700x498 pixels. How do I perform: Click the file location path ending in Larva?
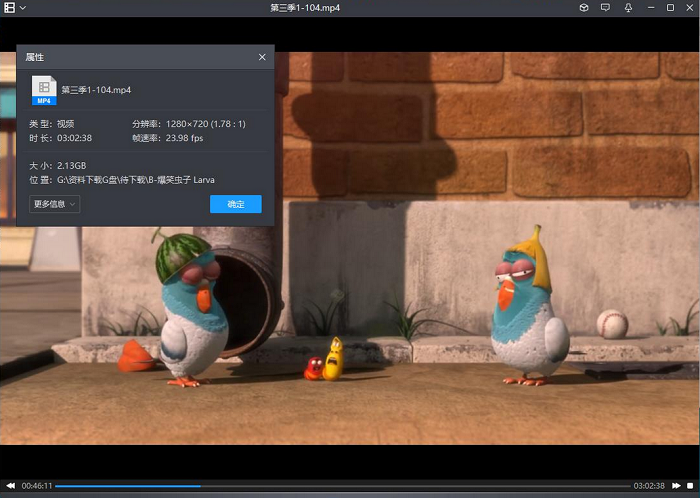pos(137,180)
